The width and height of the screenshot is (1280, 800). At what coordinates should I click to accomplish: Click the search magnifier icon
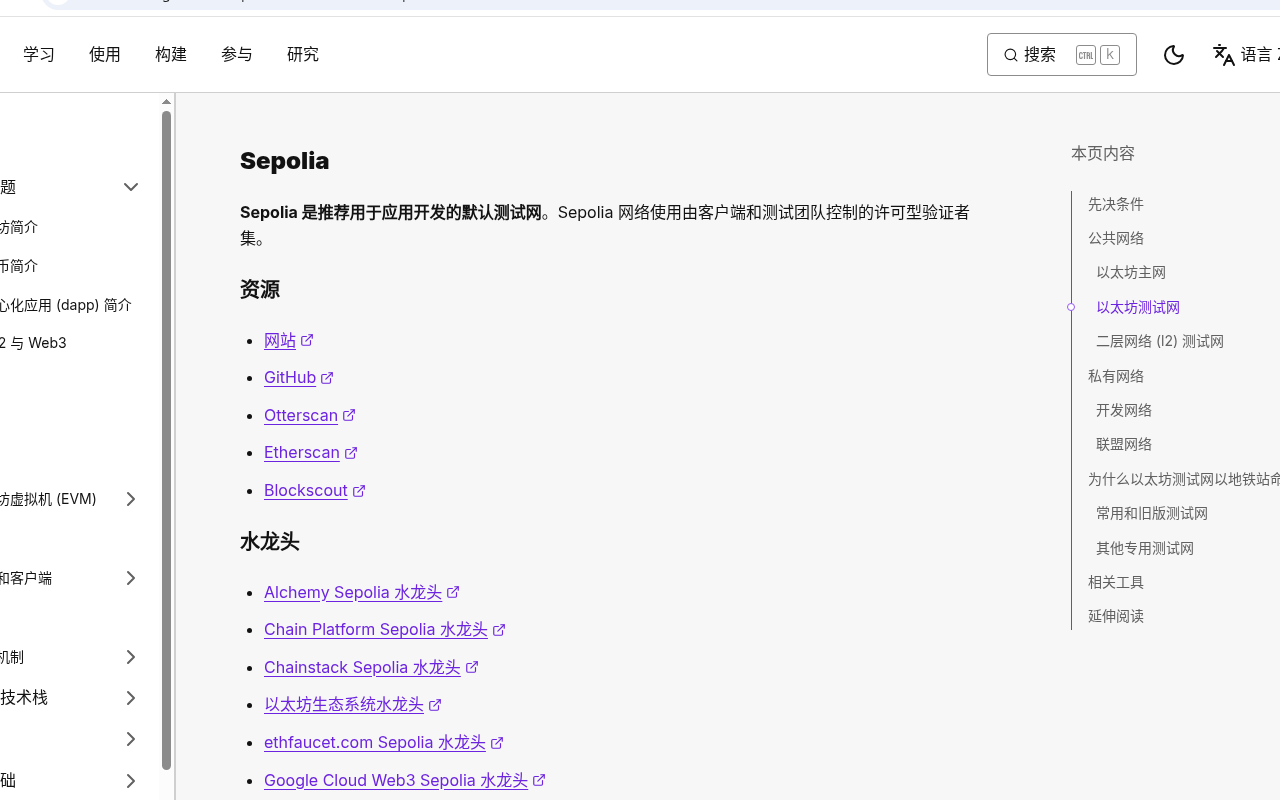pyautogui.click(x=1011, y=55)
